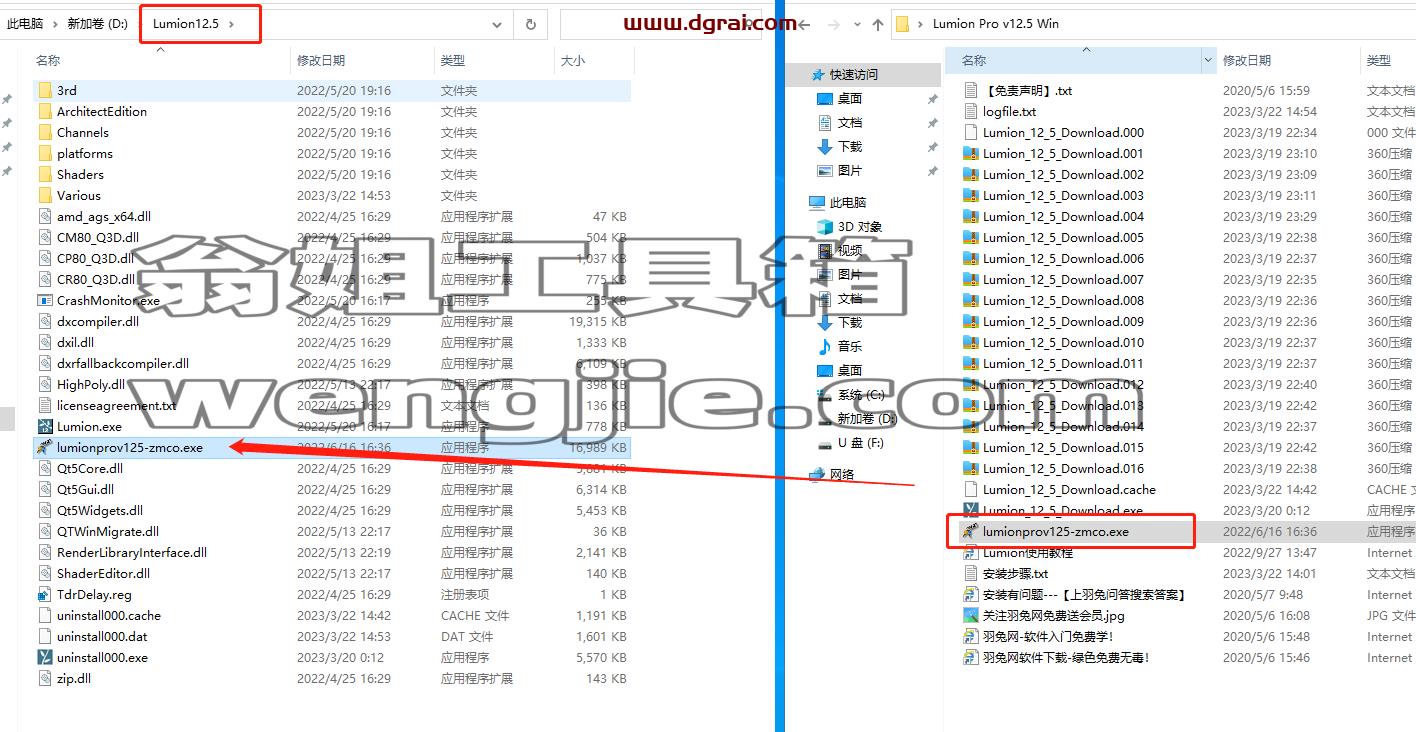Screen dimensions: 1416x732
Task: Select the zip.dll file icon
Action: 44,678
